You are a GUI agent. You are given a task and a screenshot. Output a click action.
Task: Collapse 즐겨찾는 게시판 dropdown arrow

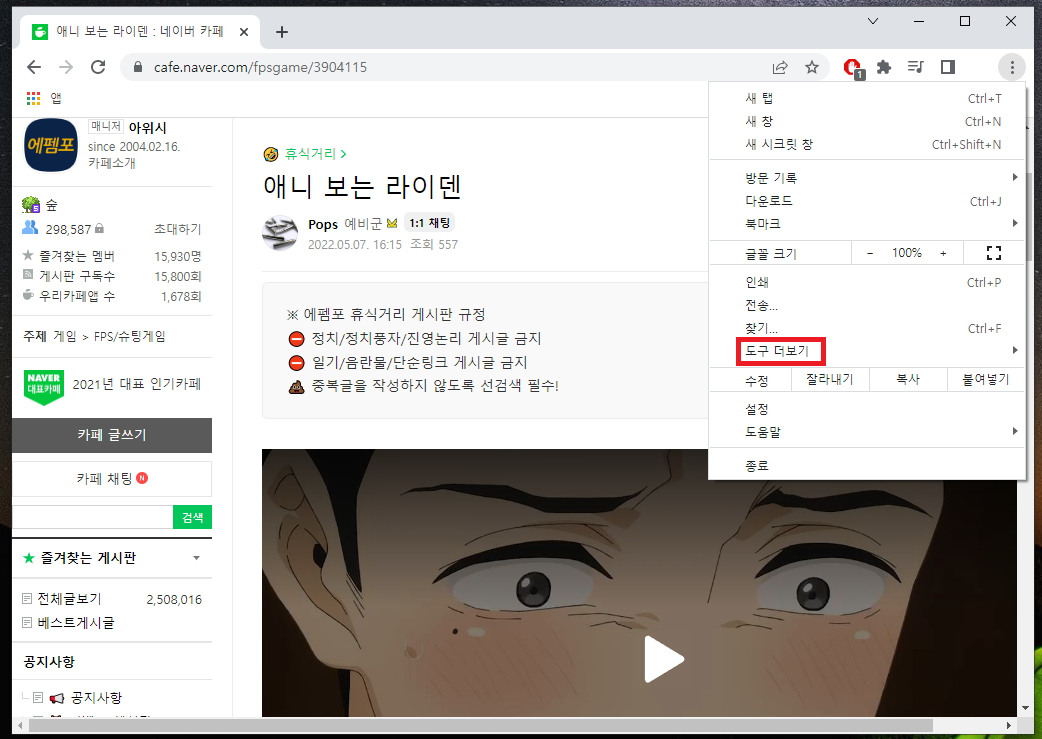[196, 558]
